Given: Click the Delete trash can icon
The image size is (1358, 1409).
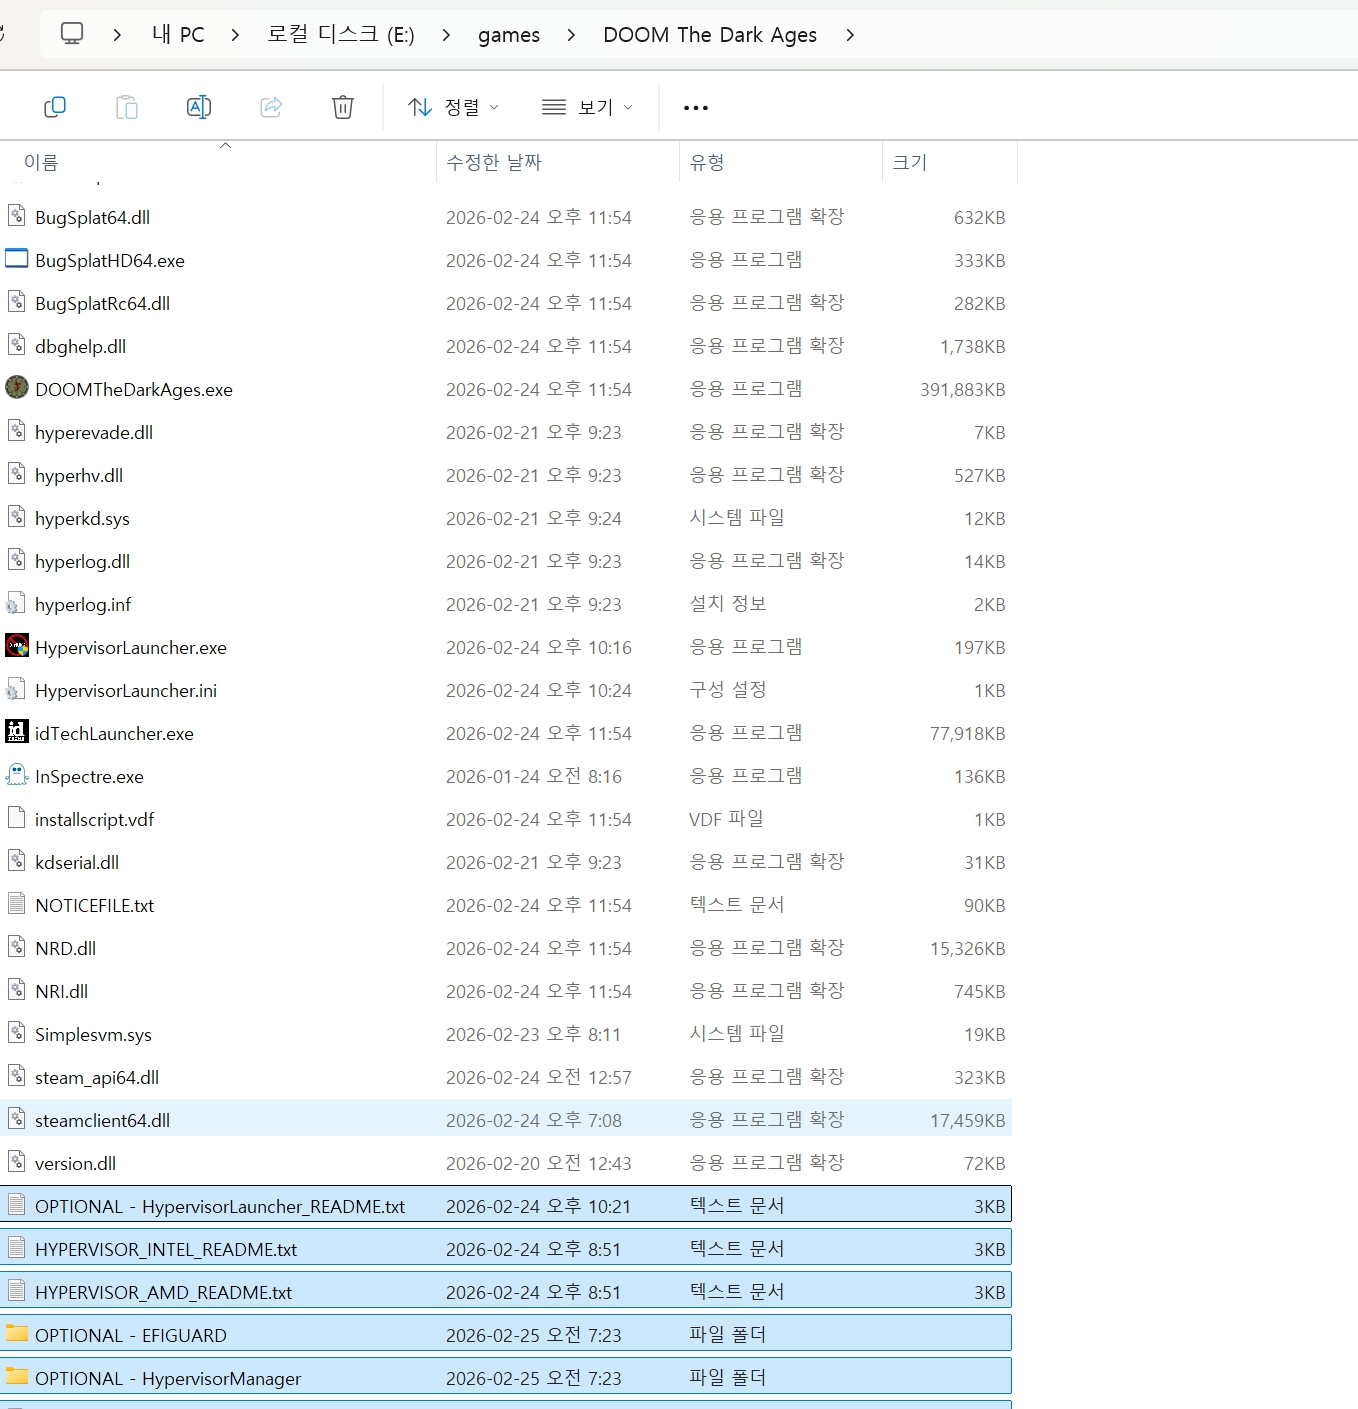Looking at the screenshot, I should click(343, 107).
